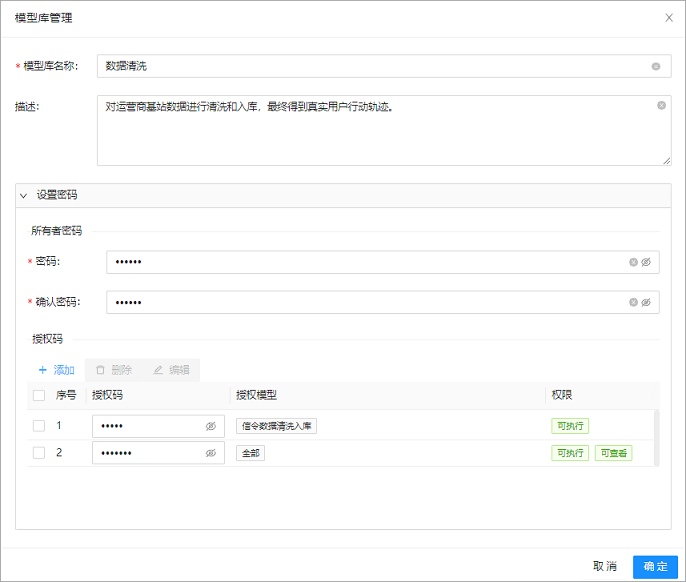Reveal authorization code in row 2
The height and width of the screenshot is (582, 686).
point(210,453)
